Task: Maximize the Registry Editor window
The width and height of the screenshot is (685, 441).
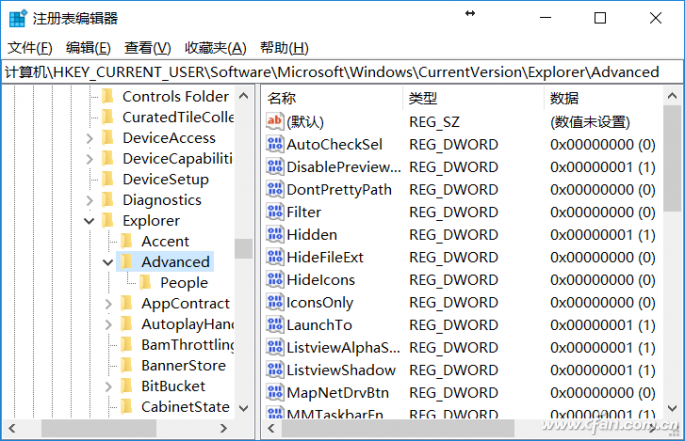Action: (x=600, y=18)
